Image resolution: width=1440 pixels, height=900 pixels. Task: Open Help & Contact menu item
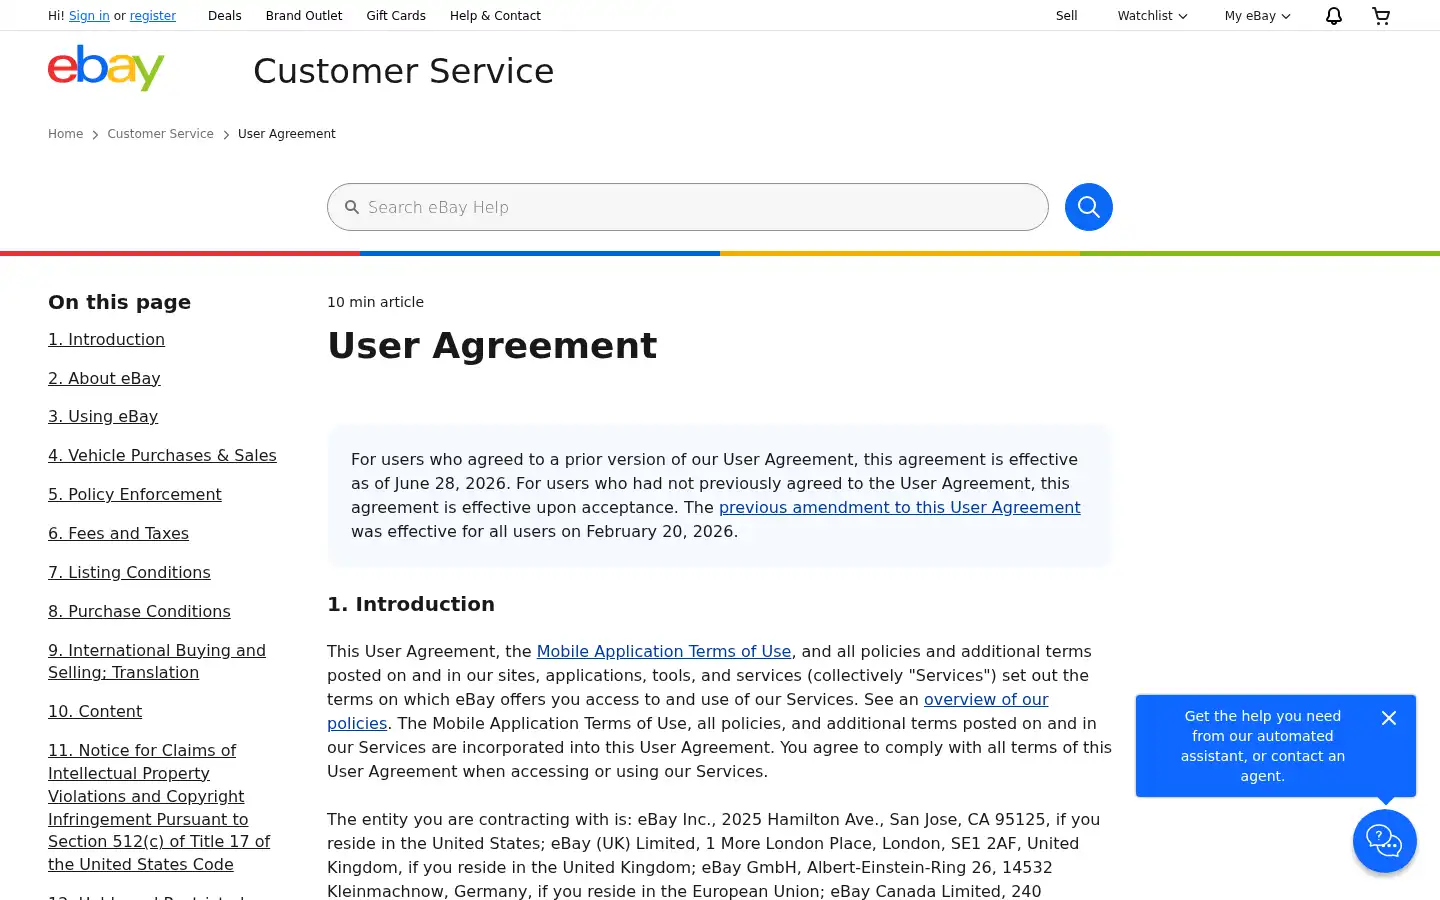[495, 16]
